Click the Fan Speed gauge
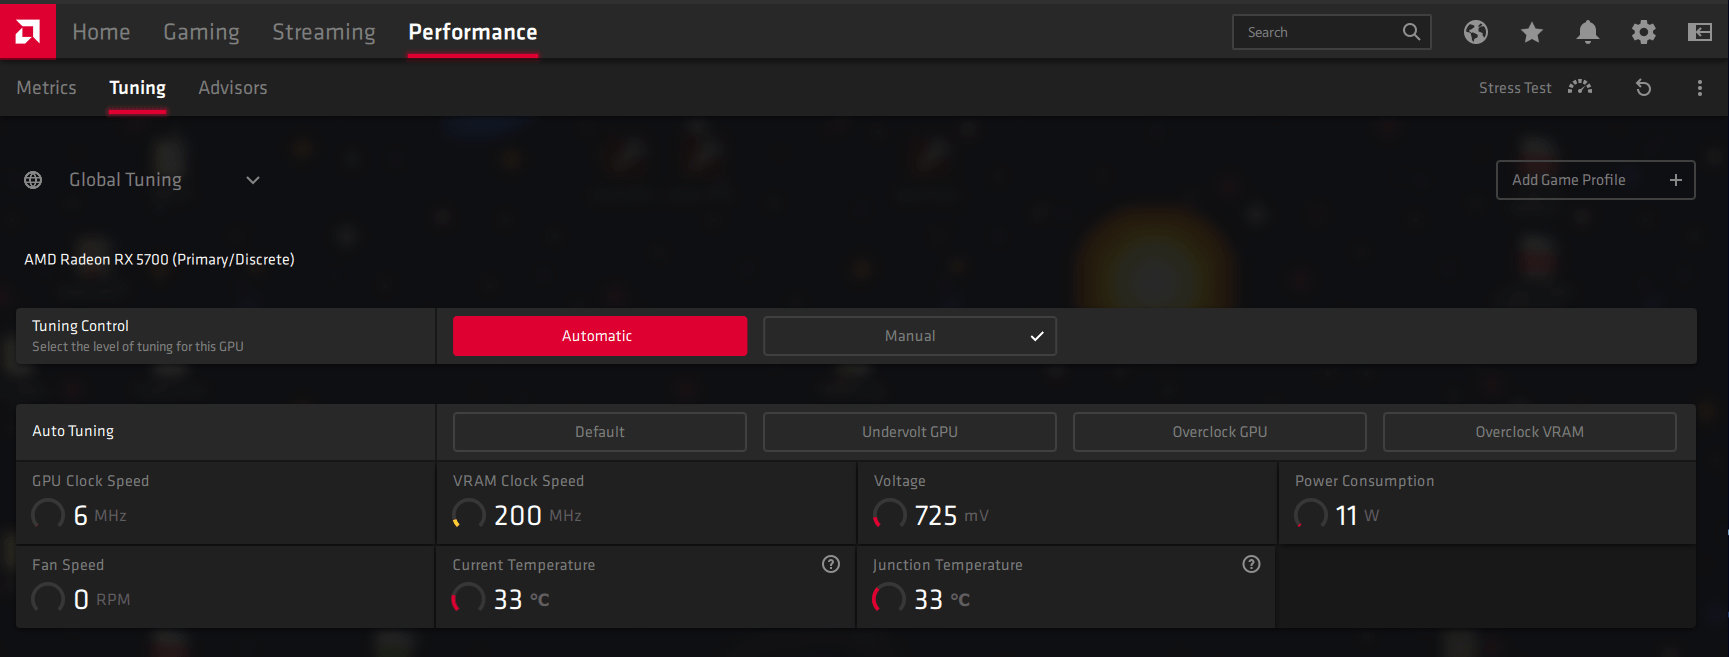The height and width of the screenshot is (657, 1729). pos(48,599)
